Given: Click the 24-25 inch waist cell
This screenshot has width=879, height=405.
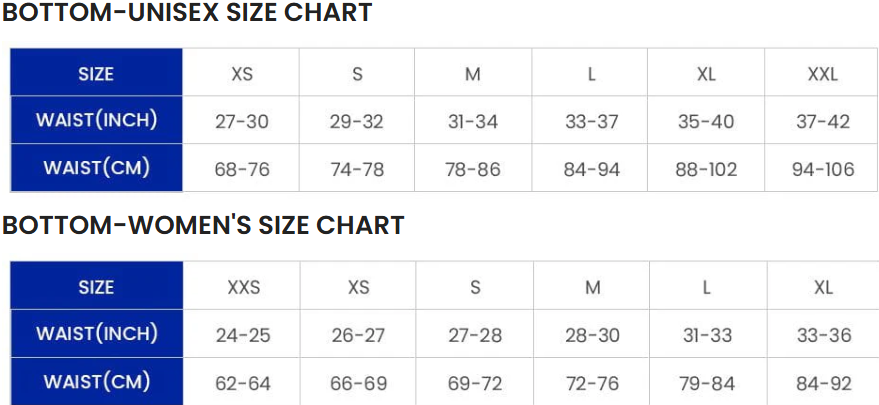Looking at the screenshot, I should point(243,335).
